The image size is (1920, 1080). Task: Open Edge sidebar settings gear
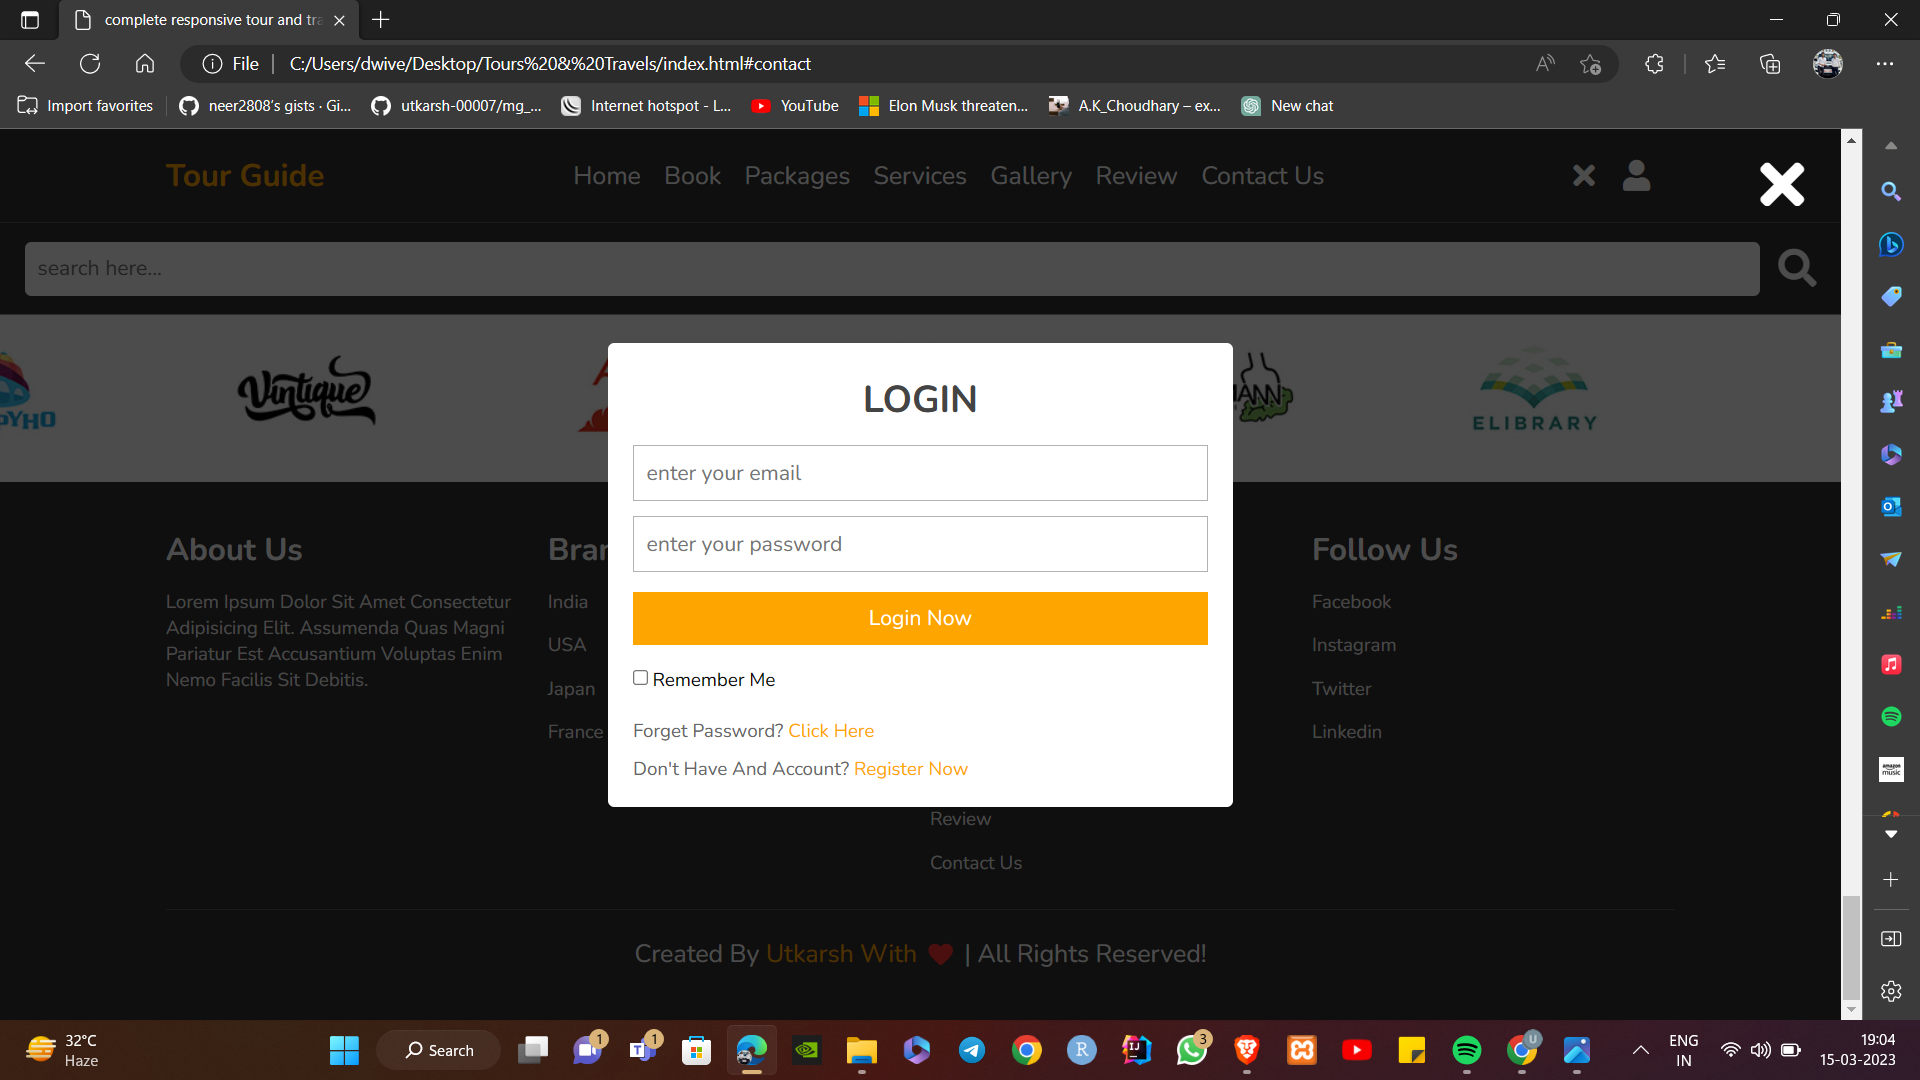pos(1890,991)
